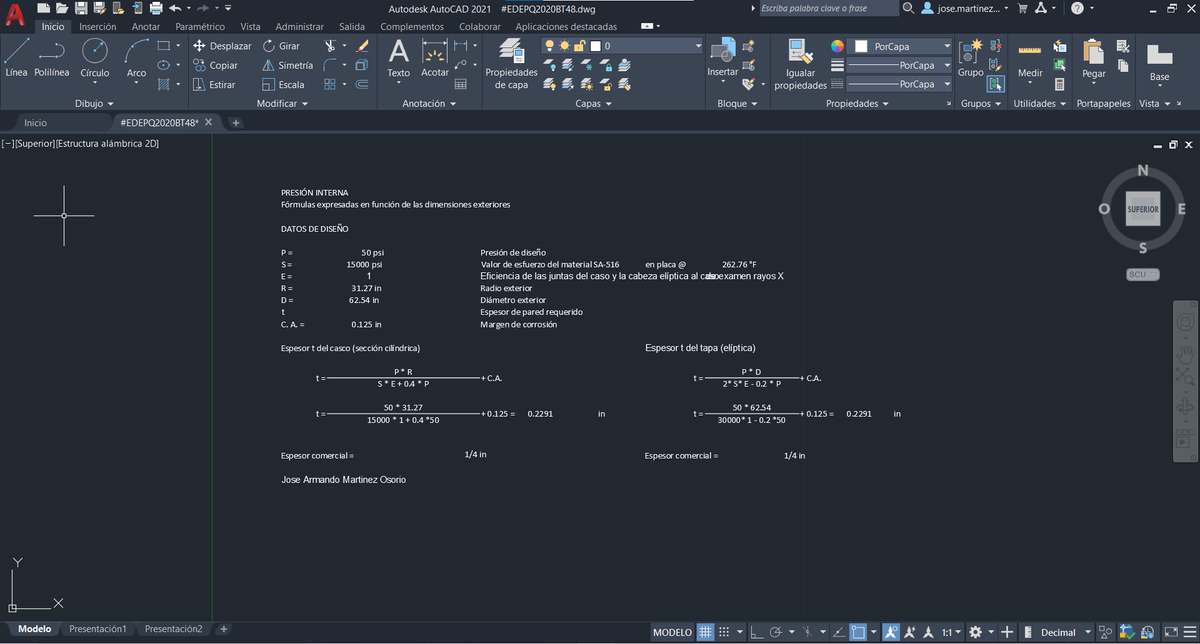Select the Acotar dimension tool
1200x644 pixels.
click(x=435, y=58)
